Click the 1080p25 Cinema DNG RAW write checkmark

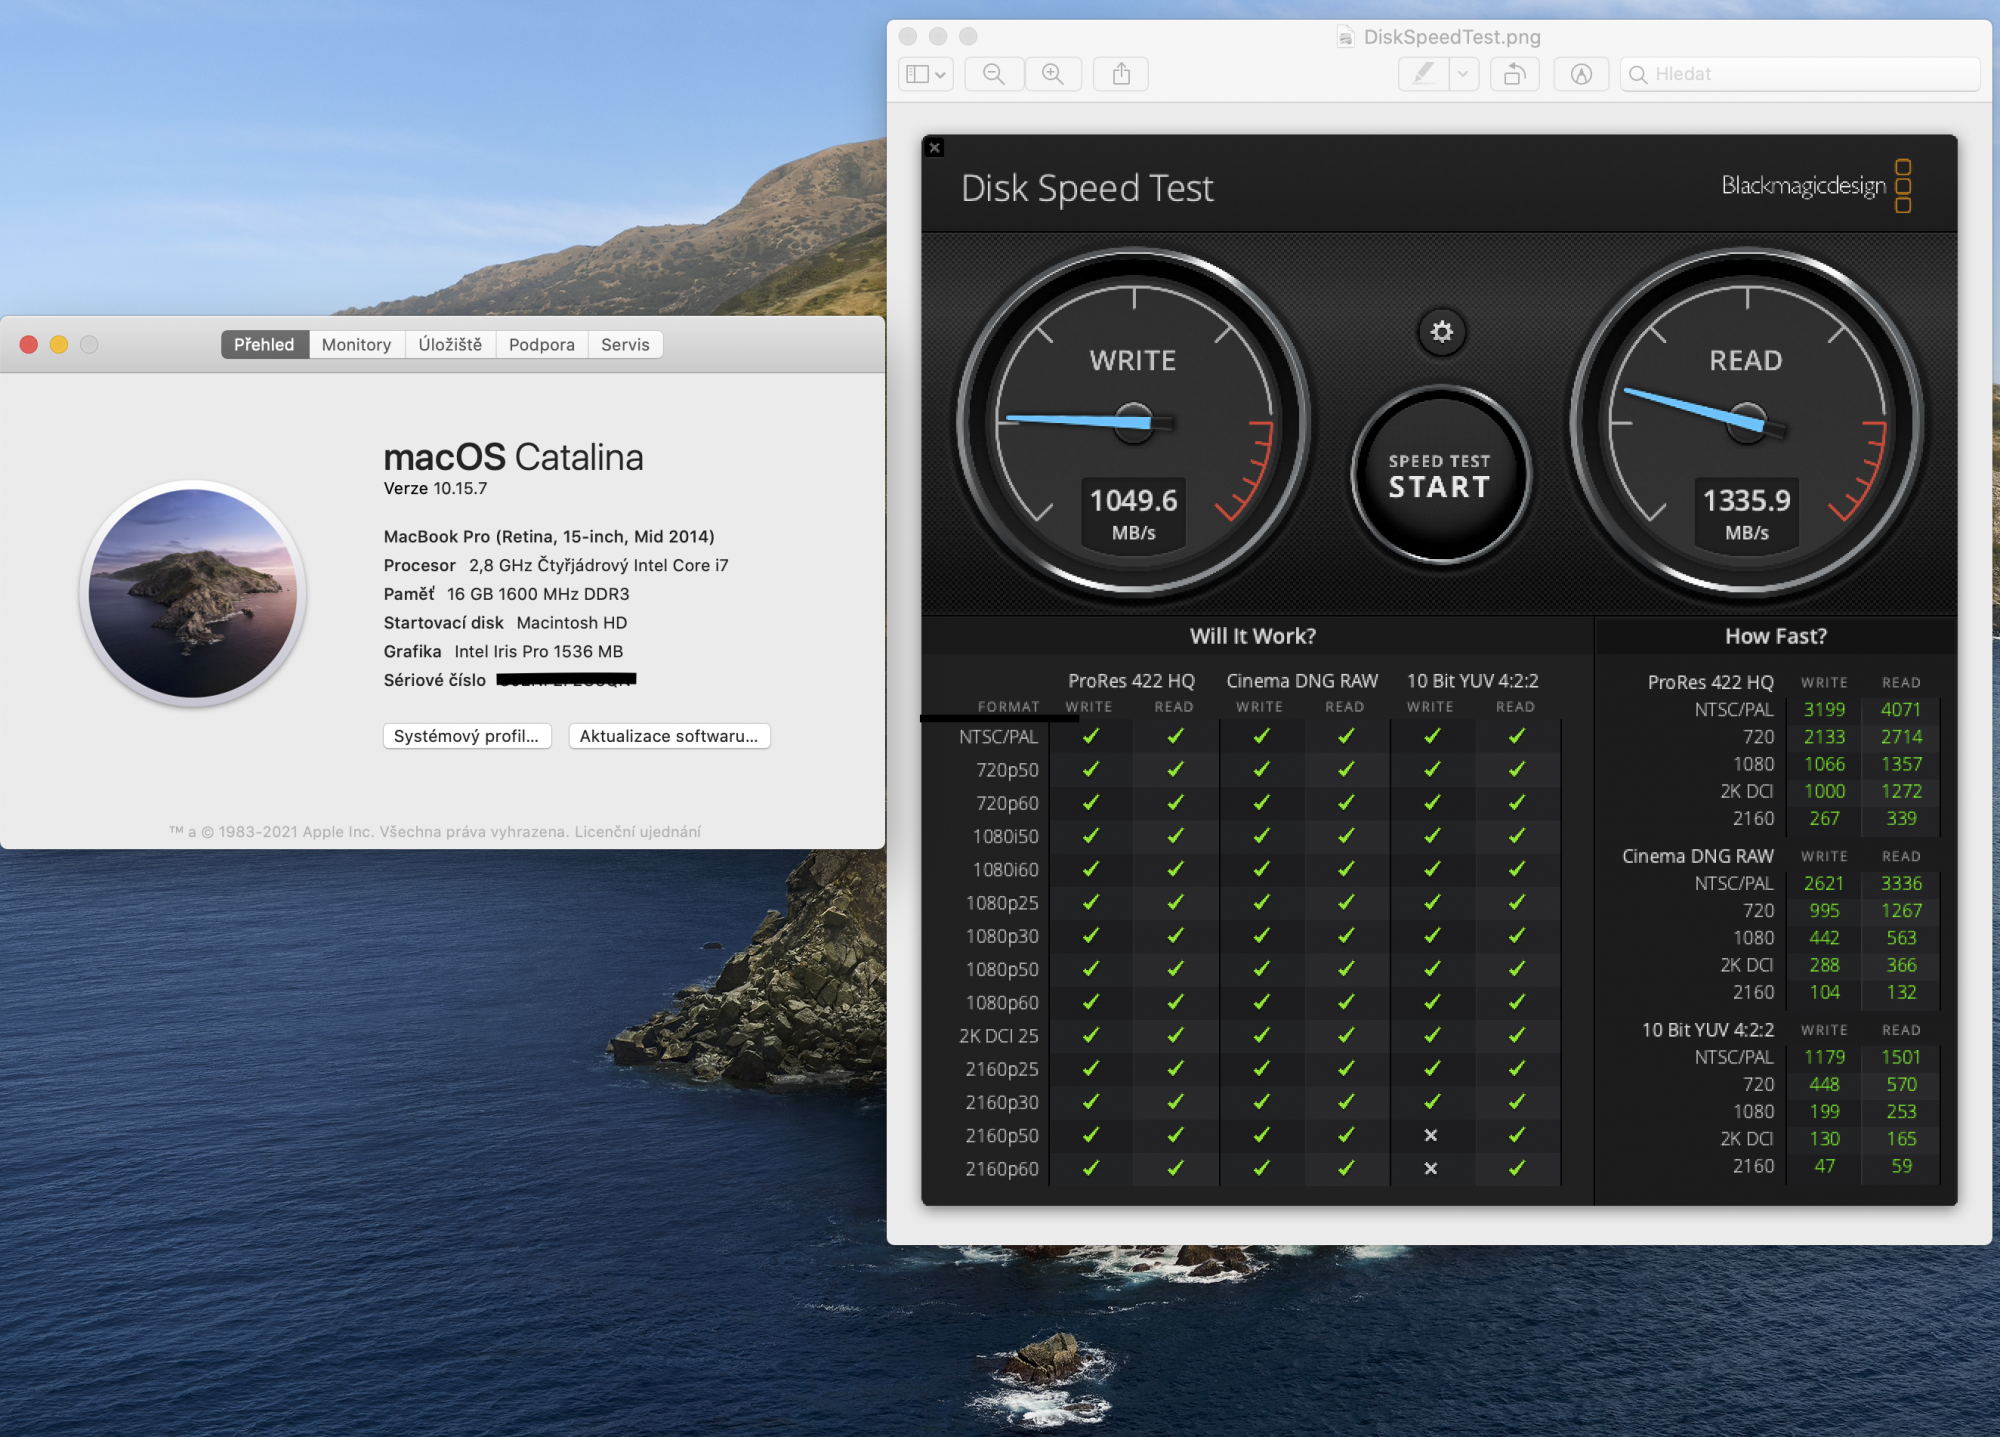pos(1261,902)
